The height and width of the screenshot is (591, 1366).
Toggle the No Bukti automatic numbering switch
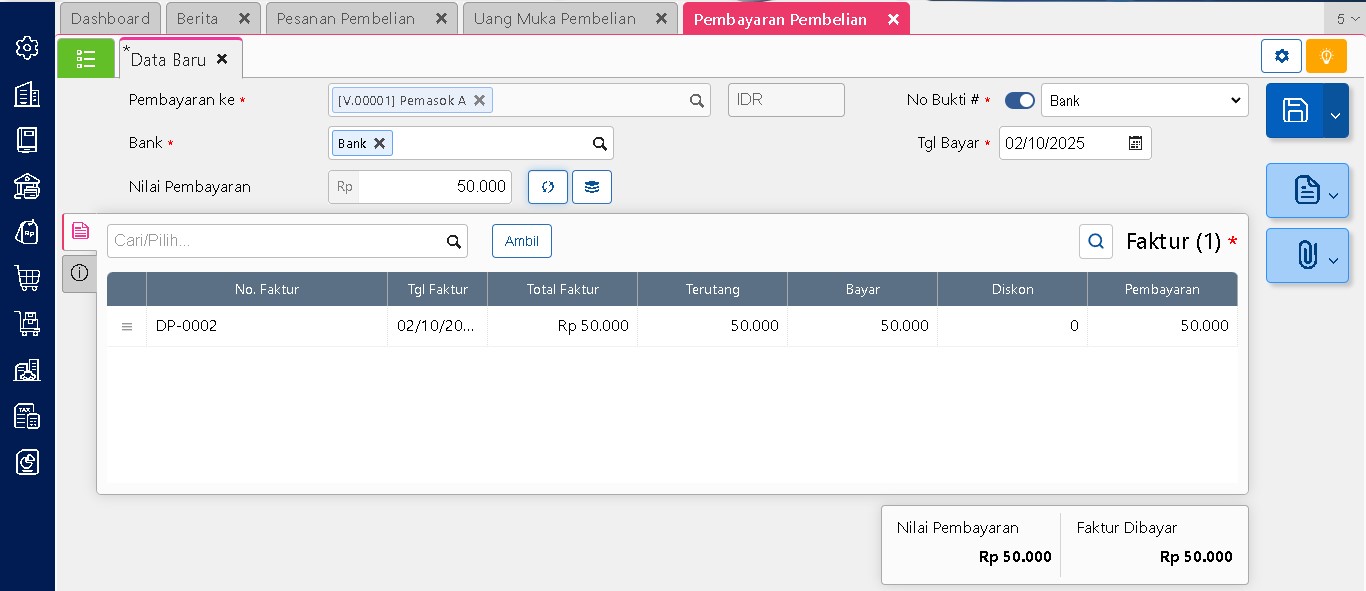tap(1020, 100)
